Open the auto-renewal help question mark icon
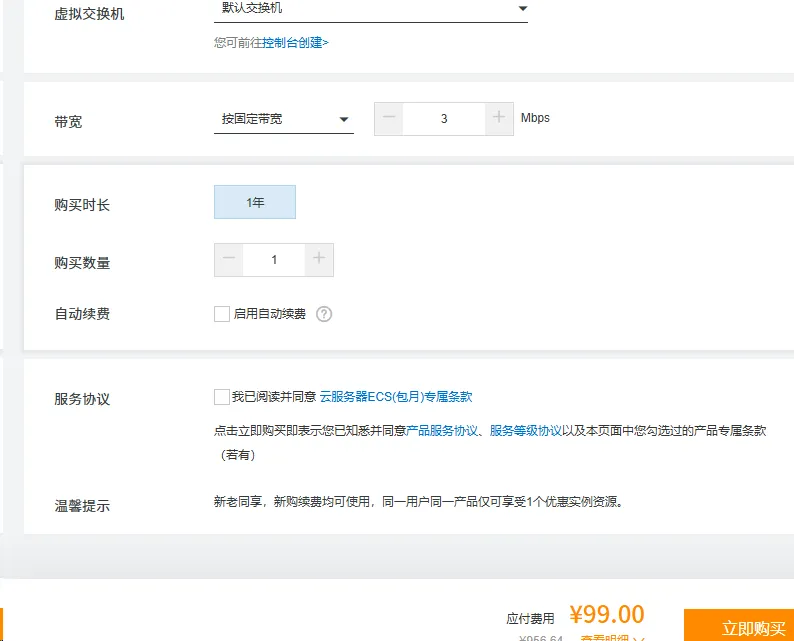The width and height of the screenshot is (794, 641). [324, 314]
